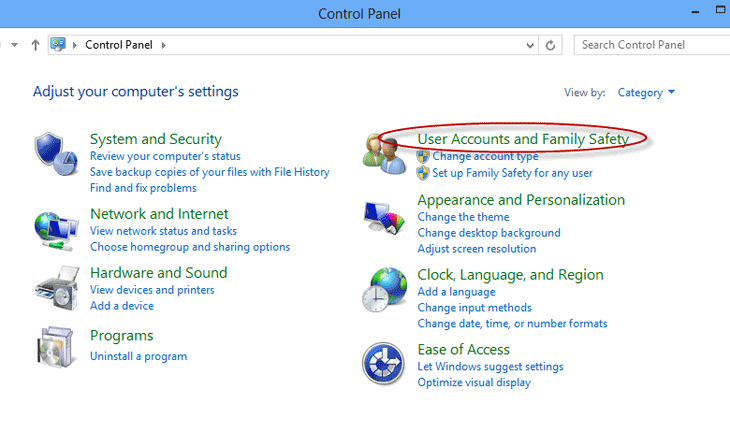Open User Accounts and Family Safety
Screen dimensions: 730x447
[x=523, y=139]
